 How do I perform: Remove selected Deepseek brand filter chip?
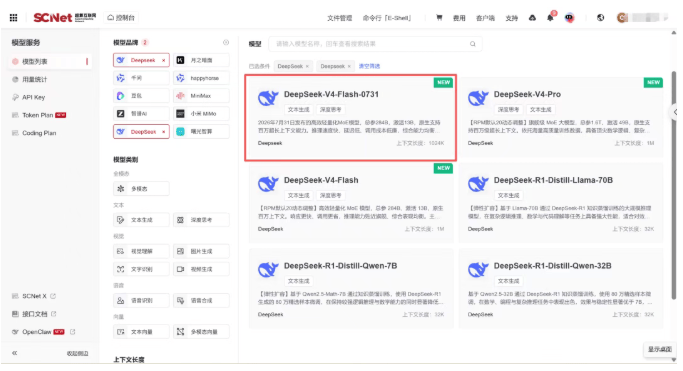pyautogui.click(x=164, y=61)
